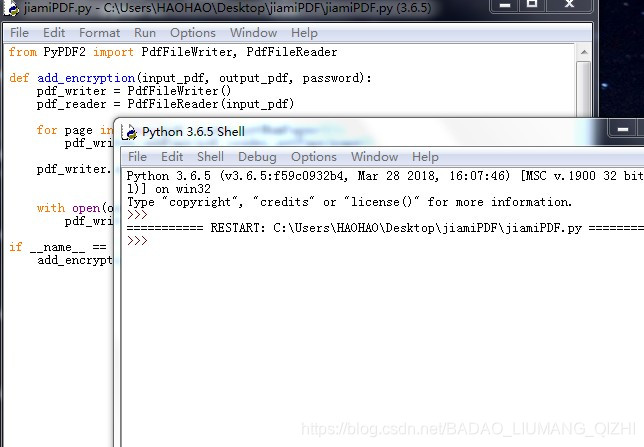
Task: Click Python icon in editor title bar
Action: pos(10,8)
